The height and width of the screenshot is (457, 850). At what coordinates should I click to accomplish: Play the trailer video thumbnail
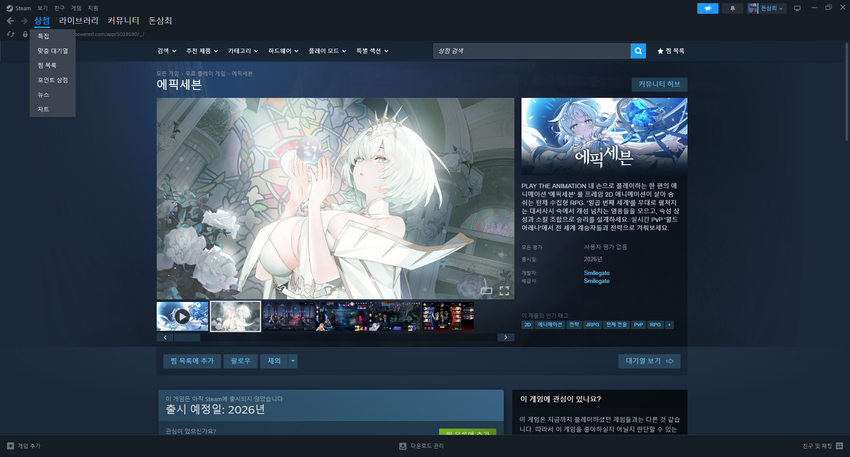point(183,316)
